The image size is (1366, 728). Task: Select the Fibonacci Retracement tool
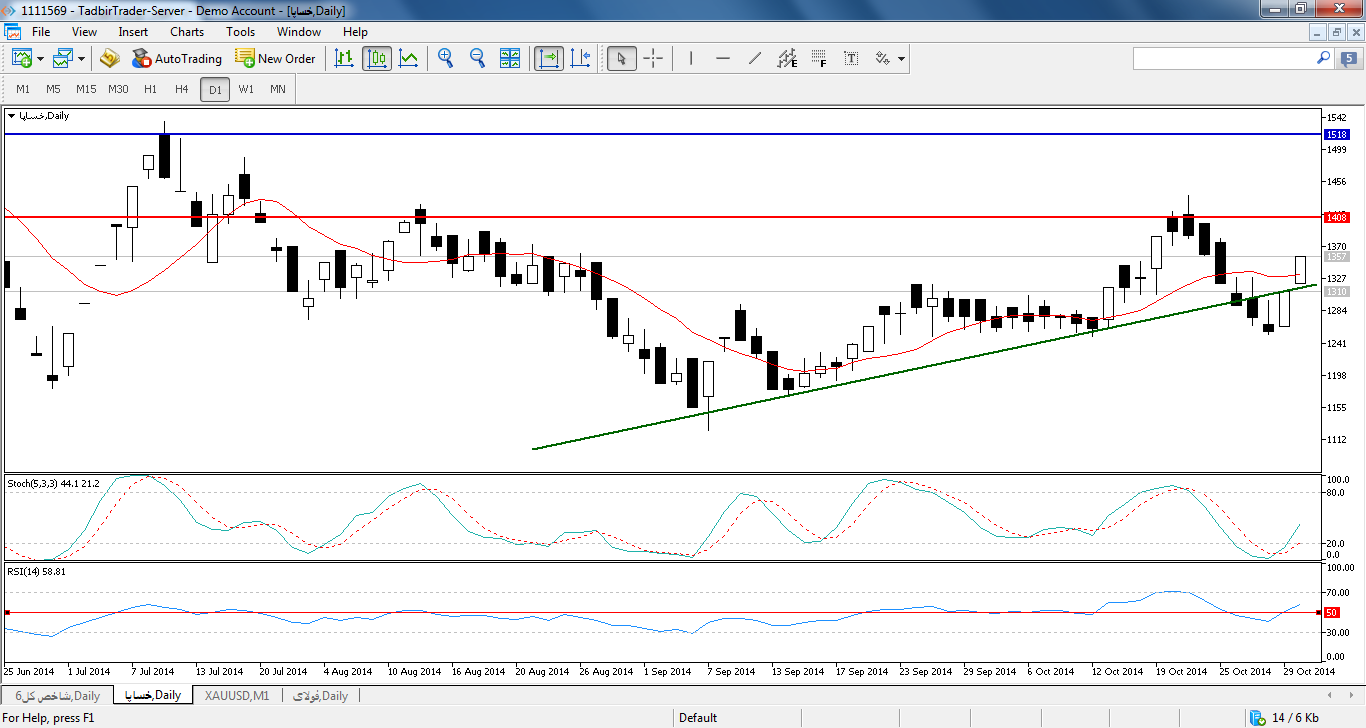pyautogui.click(x=819, y=58)
